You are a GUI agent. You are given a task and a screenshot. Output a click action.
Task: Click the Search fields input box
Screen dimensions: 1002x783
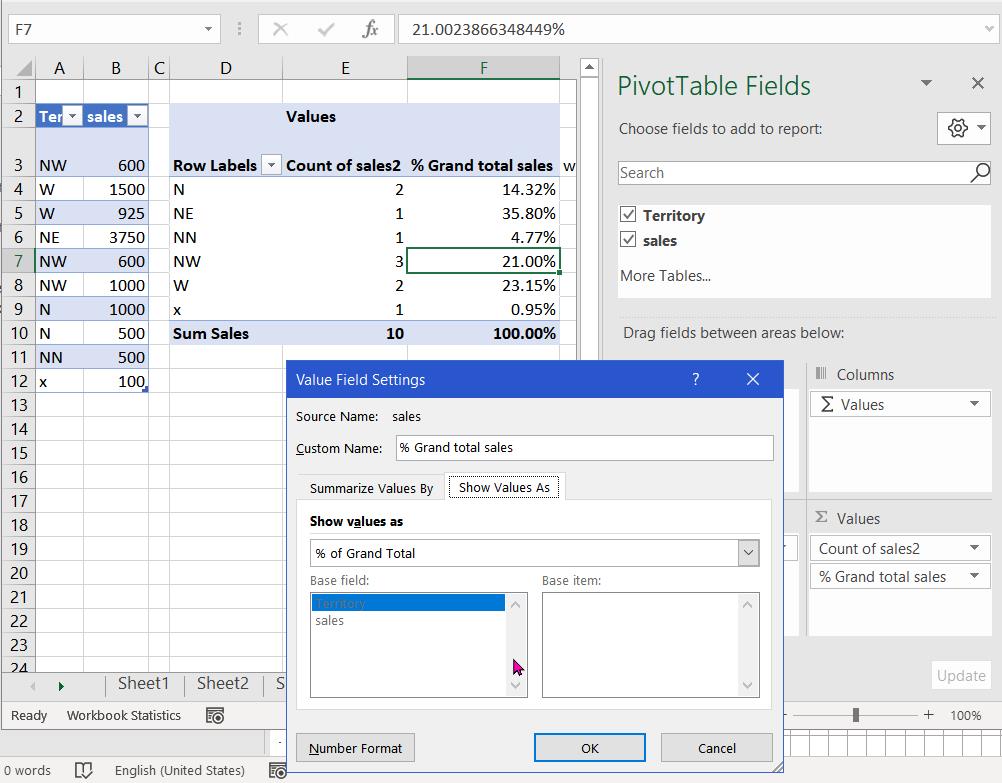point(792,173)
